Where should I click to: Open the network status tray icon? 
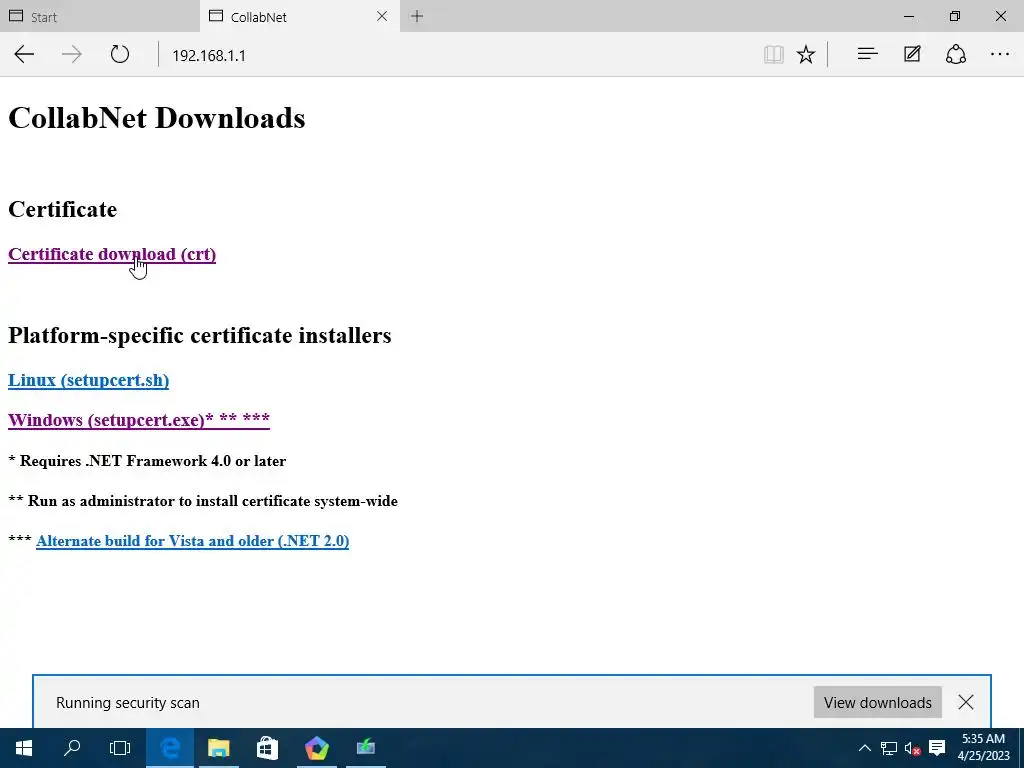tap(888, 748)
